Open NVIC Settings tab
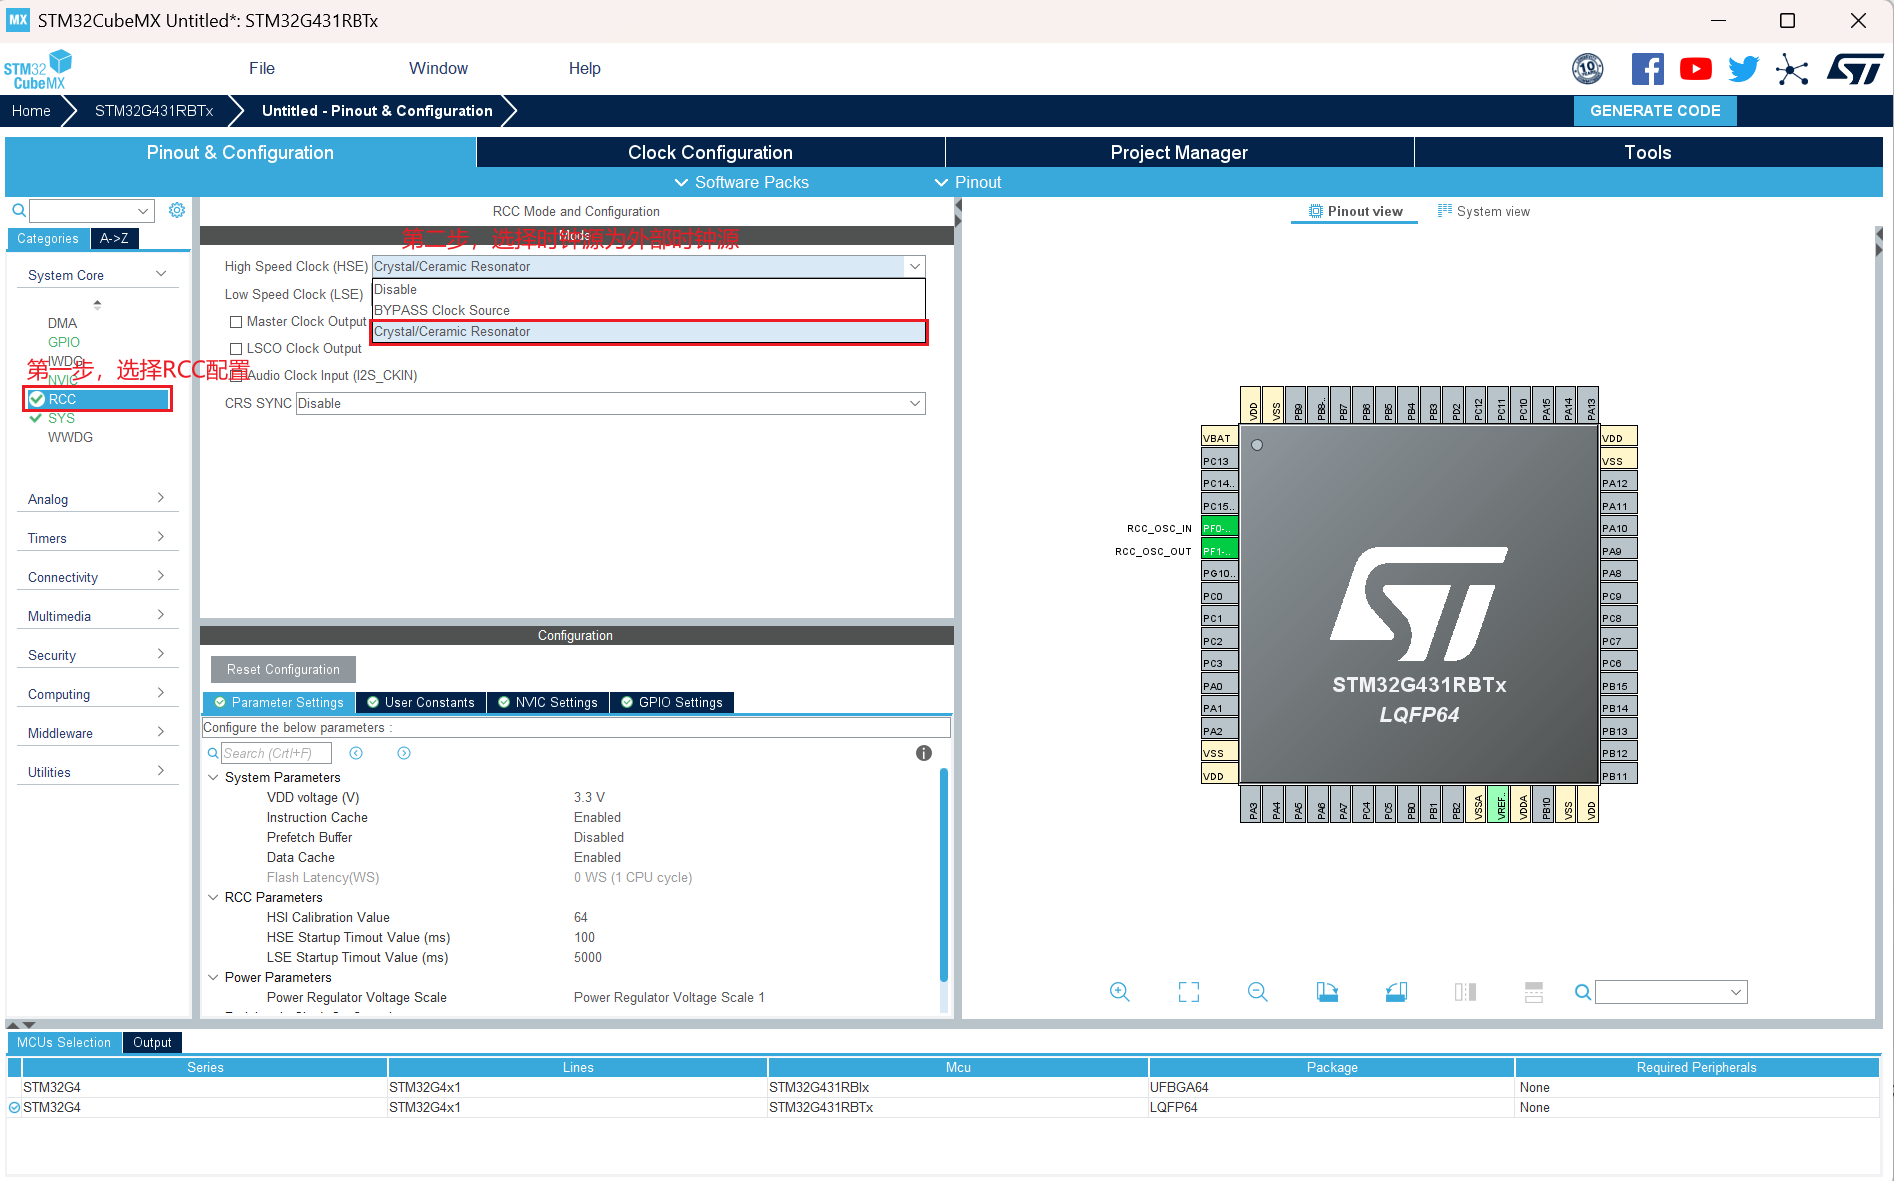This screenshot has height=1181, width=1894. pos(548,702)
